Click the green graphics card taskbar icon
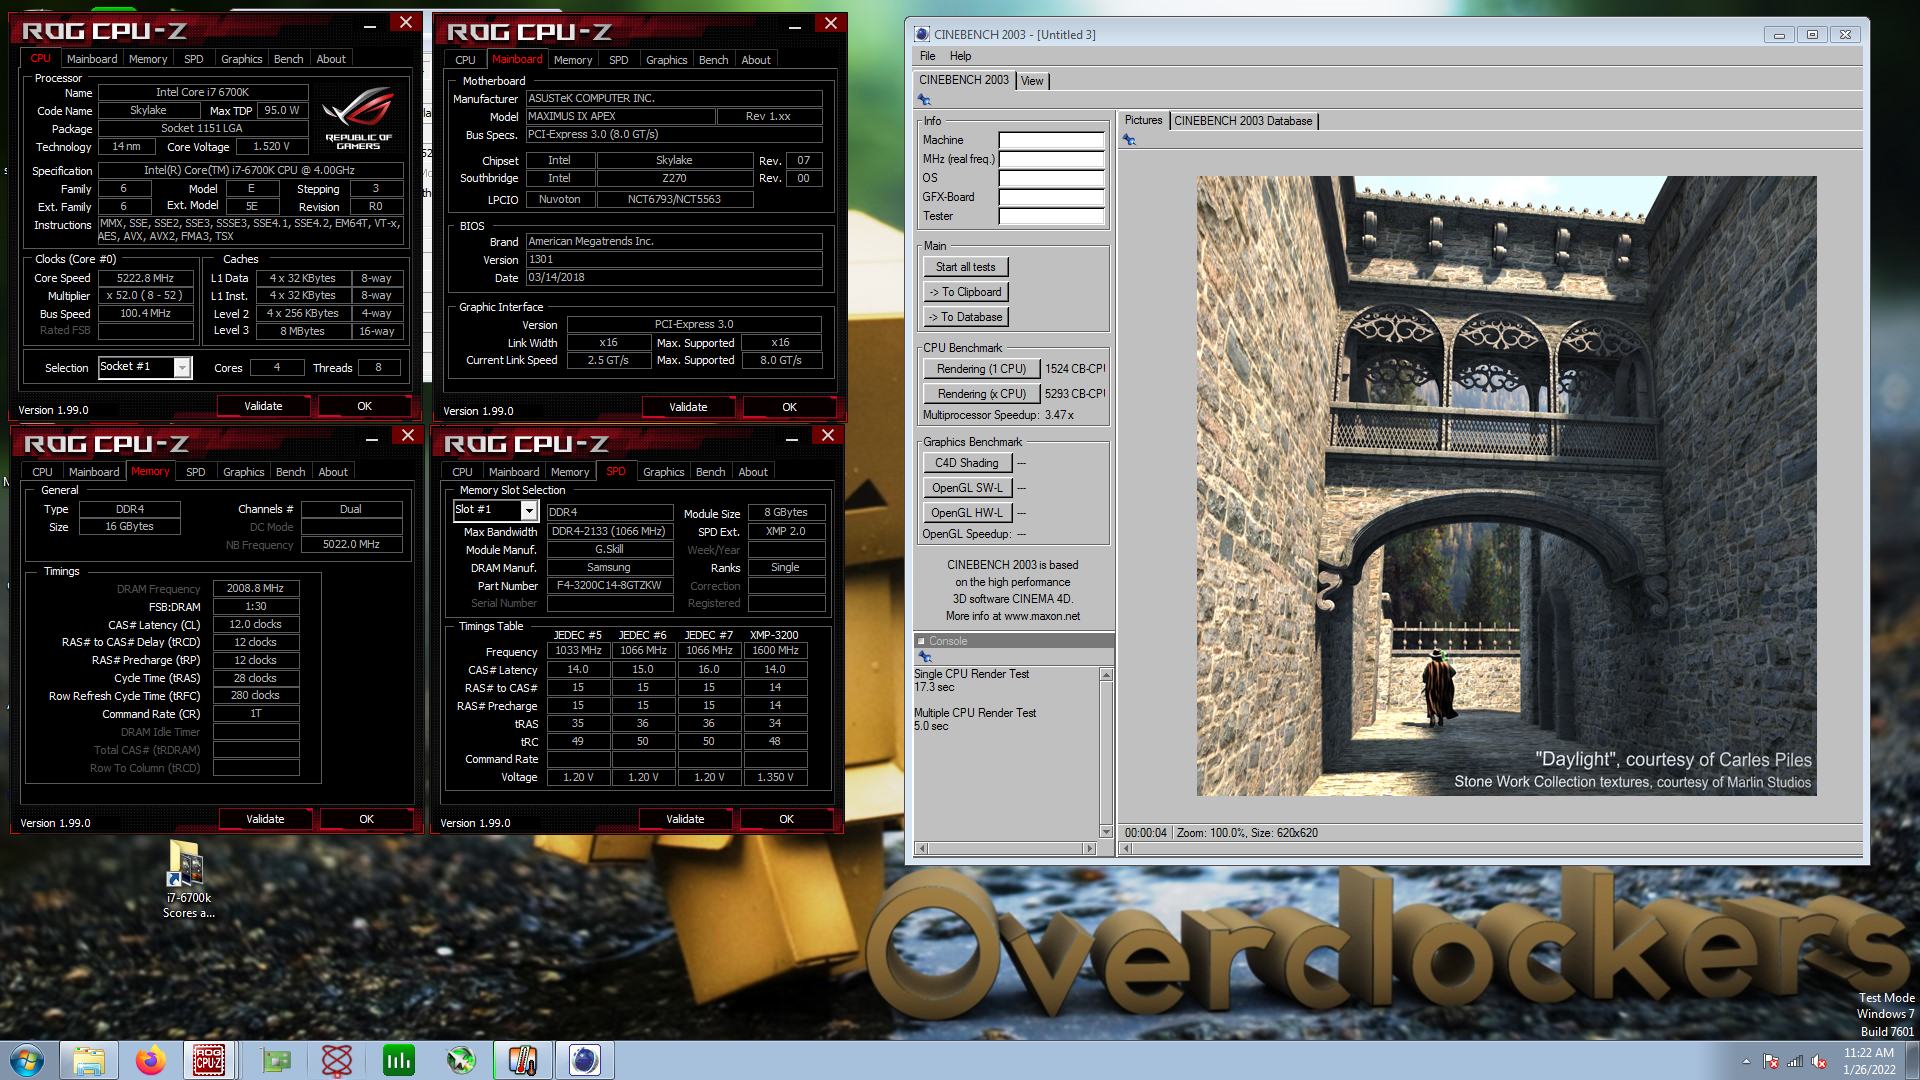Image resolution: width=1920 pixels, height=1080 pixels. pos(276,1060)
